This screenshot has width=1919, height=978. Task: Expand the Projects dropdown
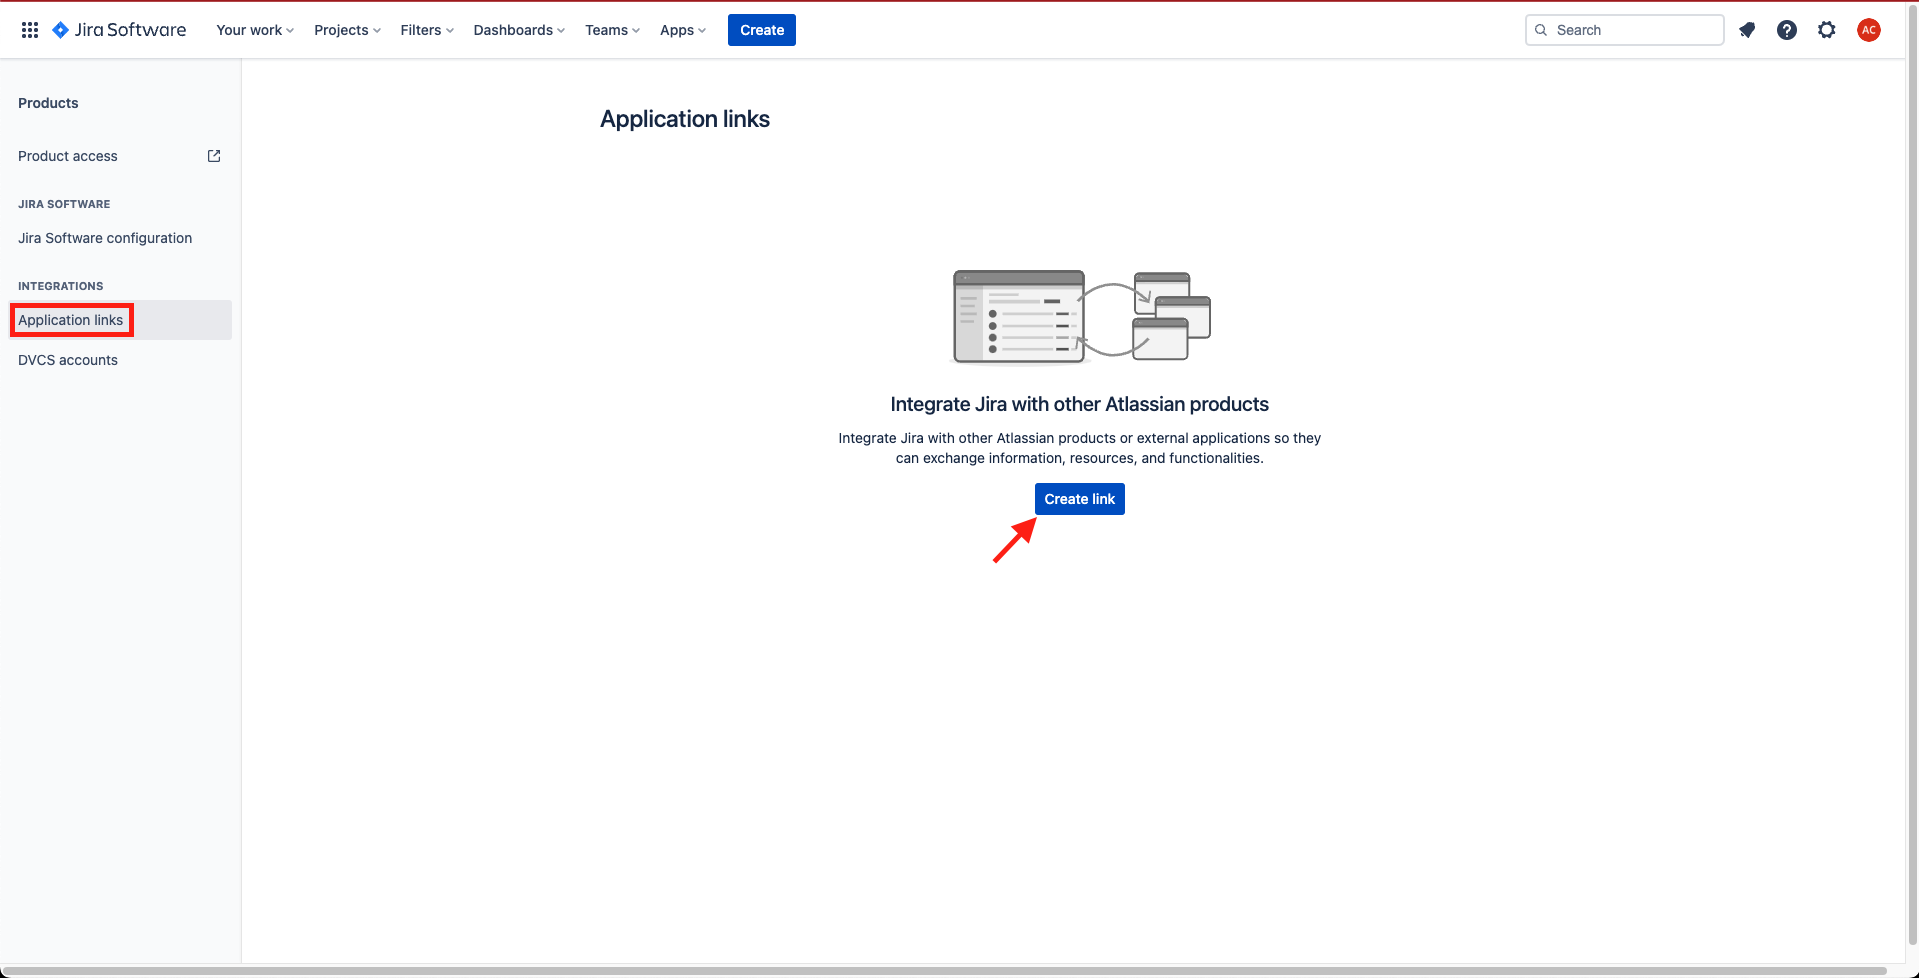click(347, 30)
